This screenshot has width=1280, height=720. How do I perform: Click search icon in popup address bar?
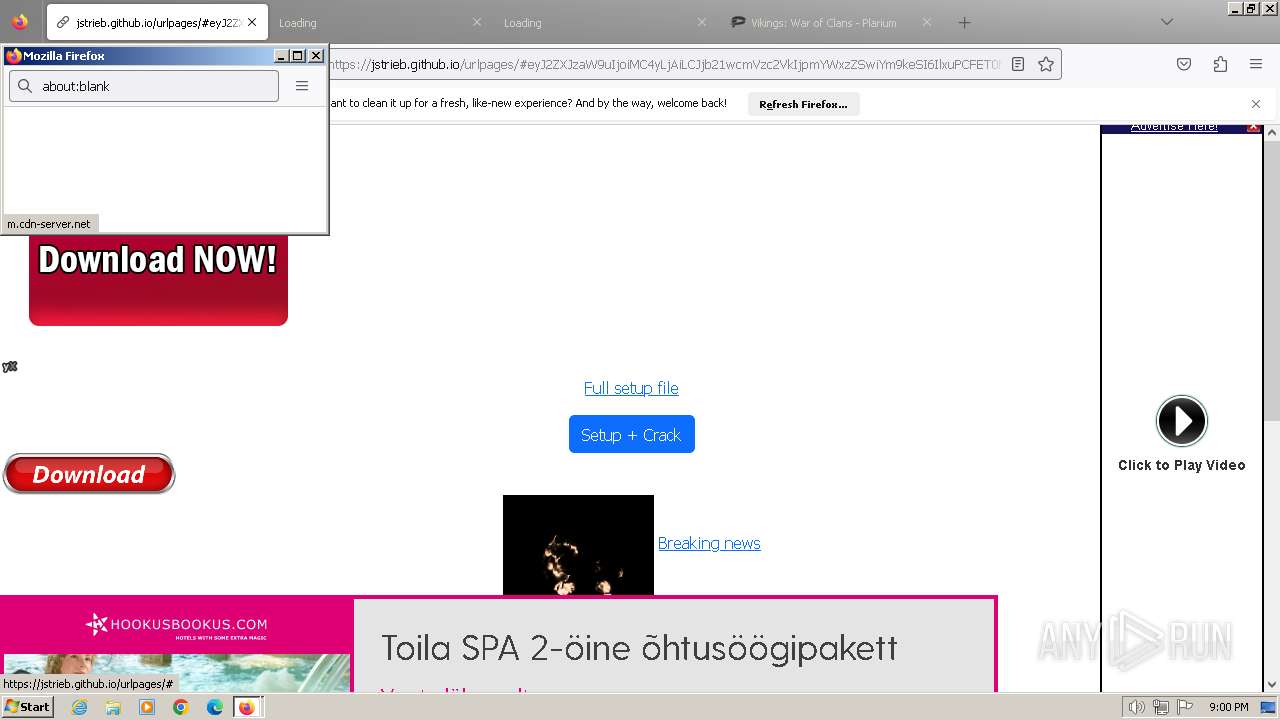(25, 86)
